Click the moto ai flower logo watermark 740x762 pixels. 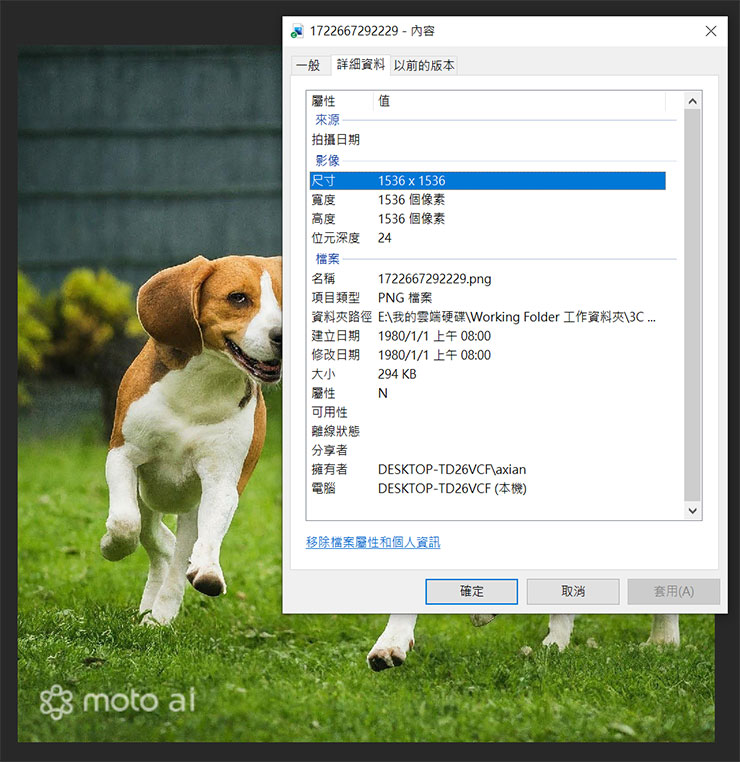(58, 701)
